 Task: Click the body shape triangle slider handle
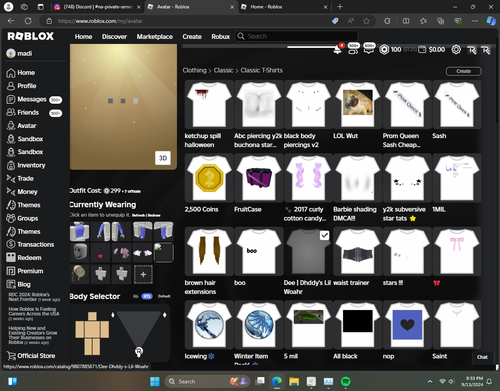139,351
